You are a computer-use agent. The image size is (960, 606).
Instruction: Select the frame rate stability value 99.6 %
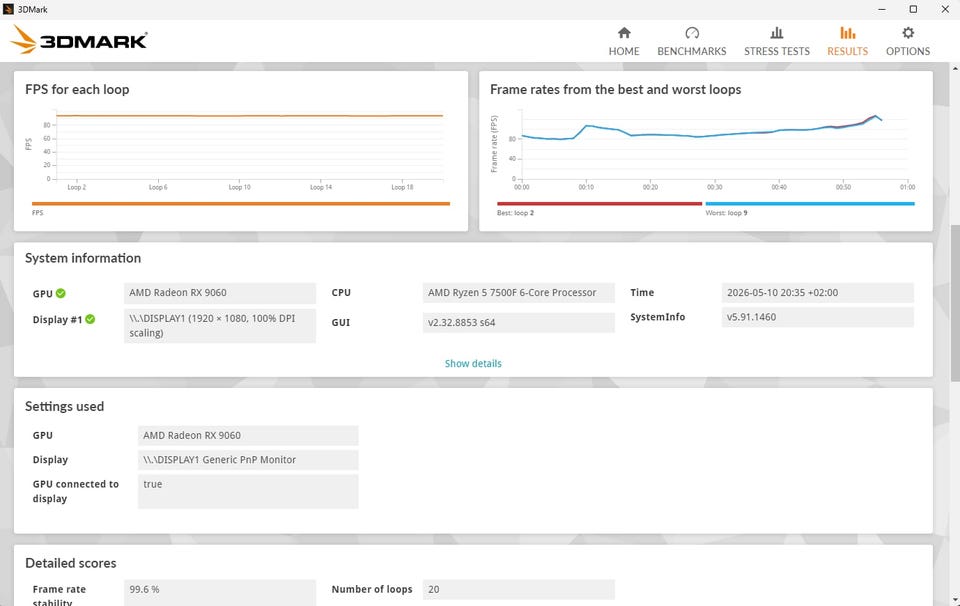point(220,593)
